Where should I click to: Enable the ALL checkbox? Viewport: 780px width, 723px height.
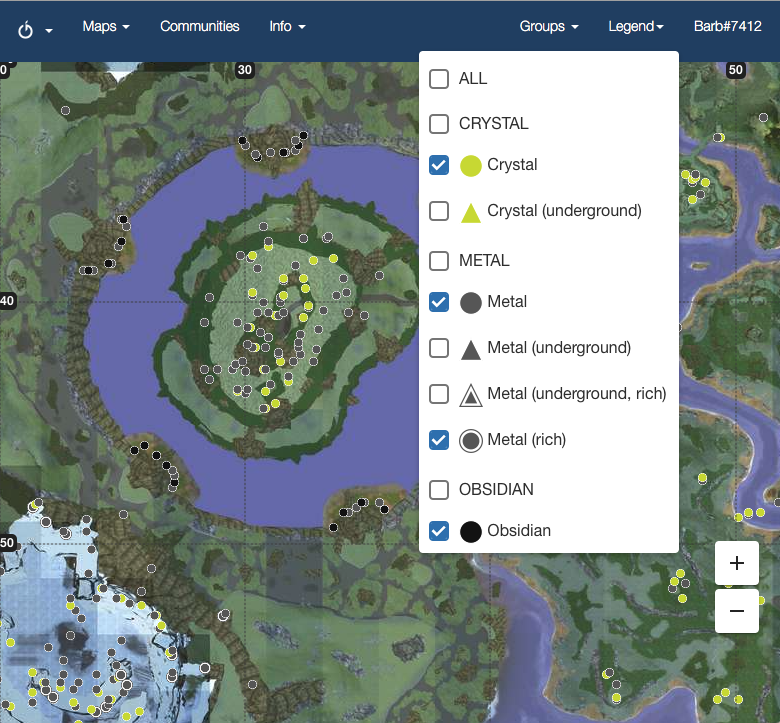pyautogui.click(x=439, y=79)
